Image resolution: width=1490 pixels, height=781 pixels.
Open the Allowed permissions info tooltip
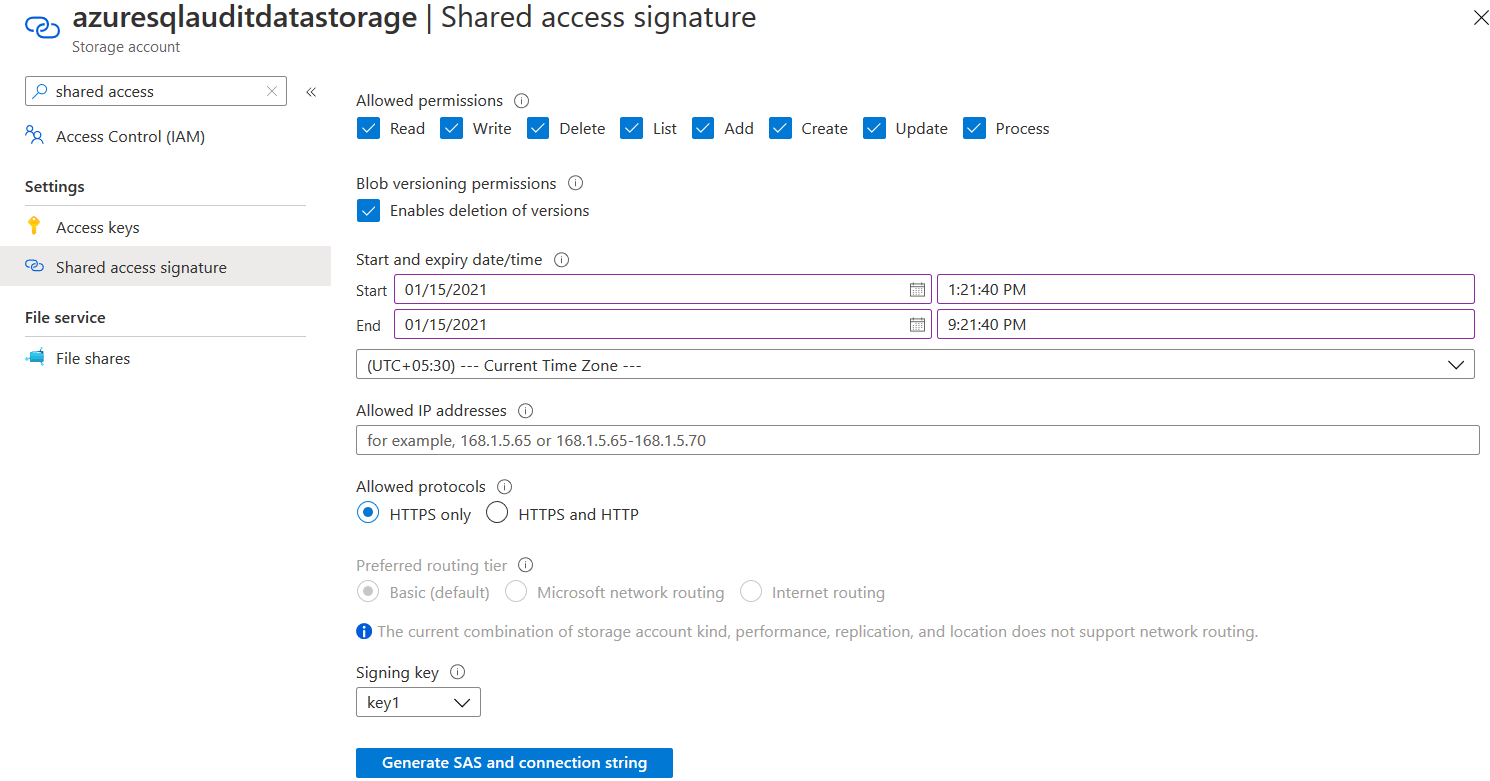pyautogui.click(x=521, y=100)
